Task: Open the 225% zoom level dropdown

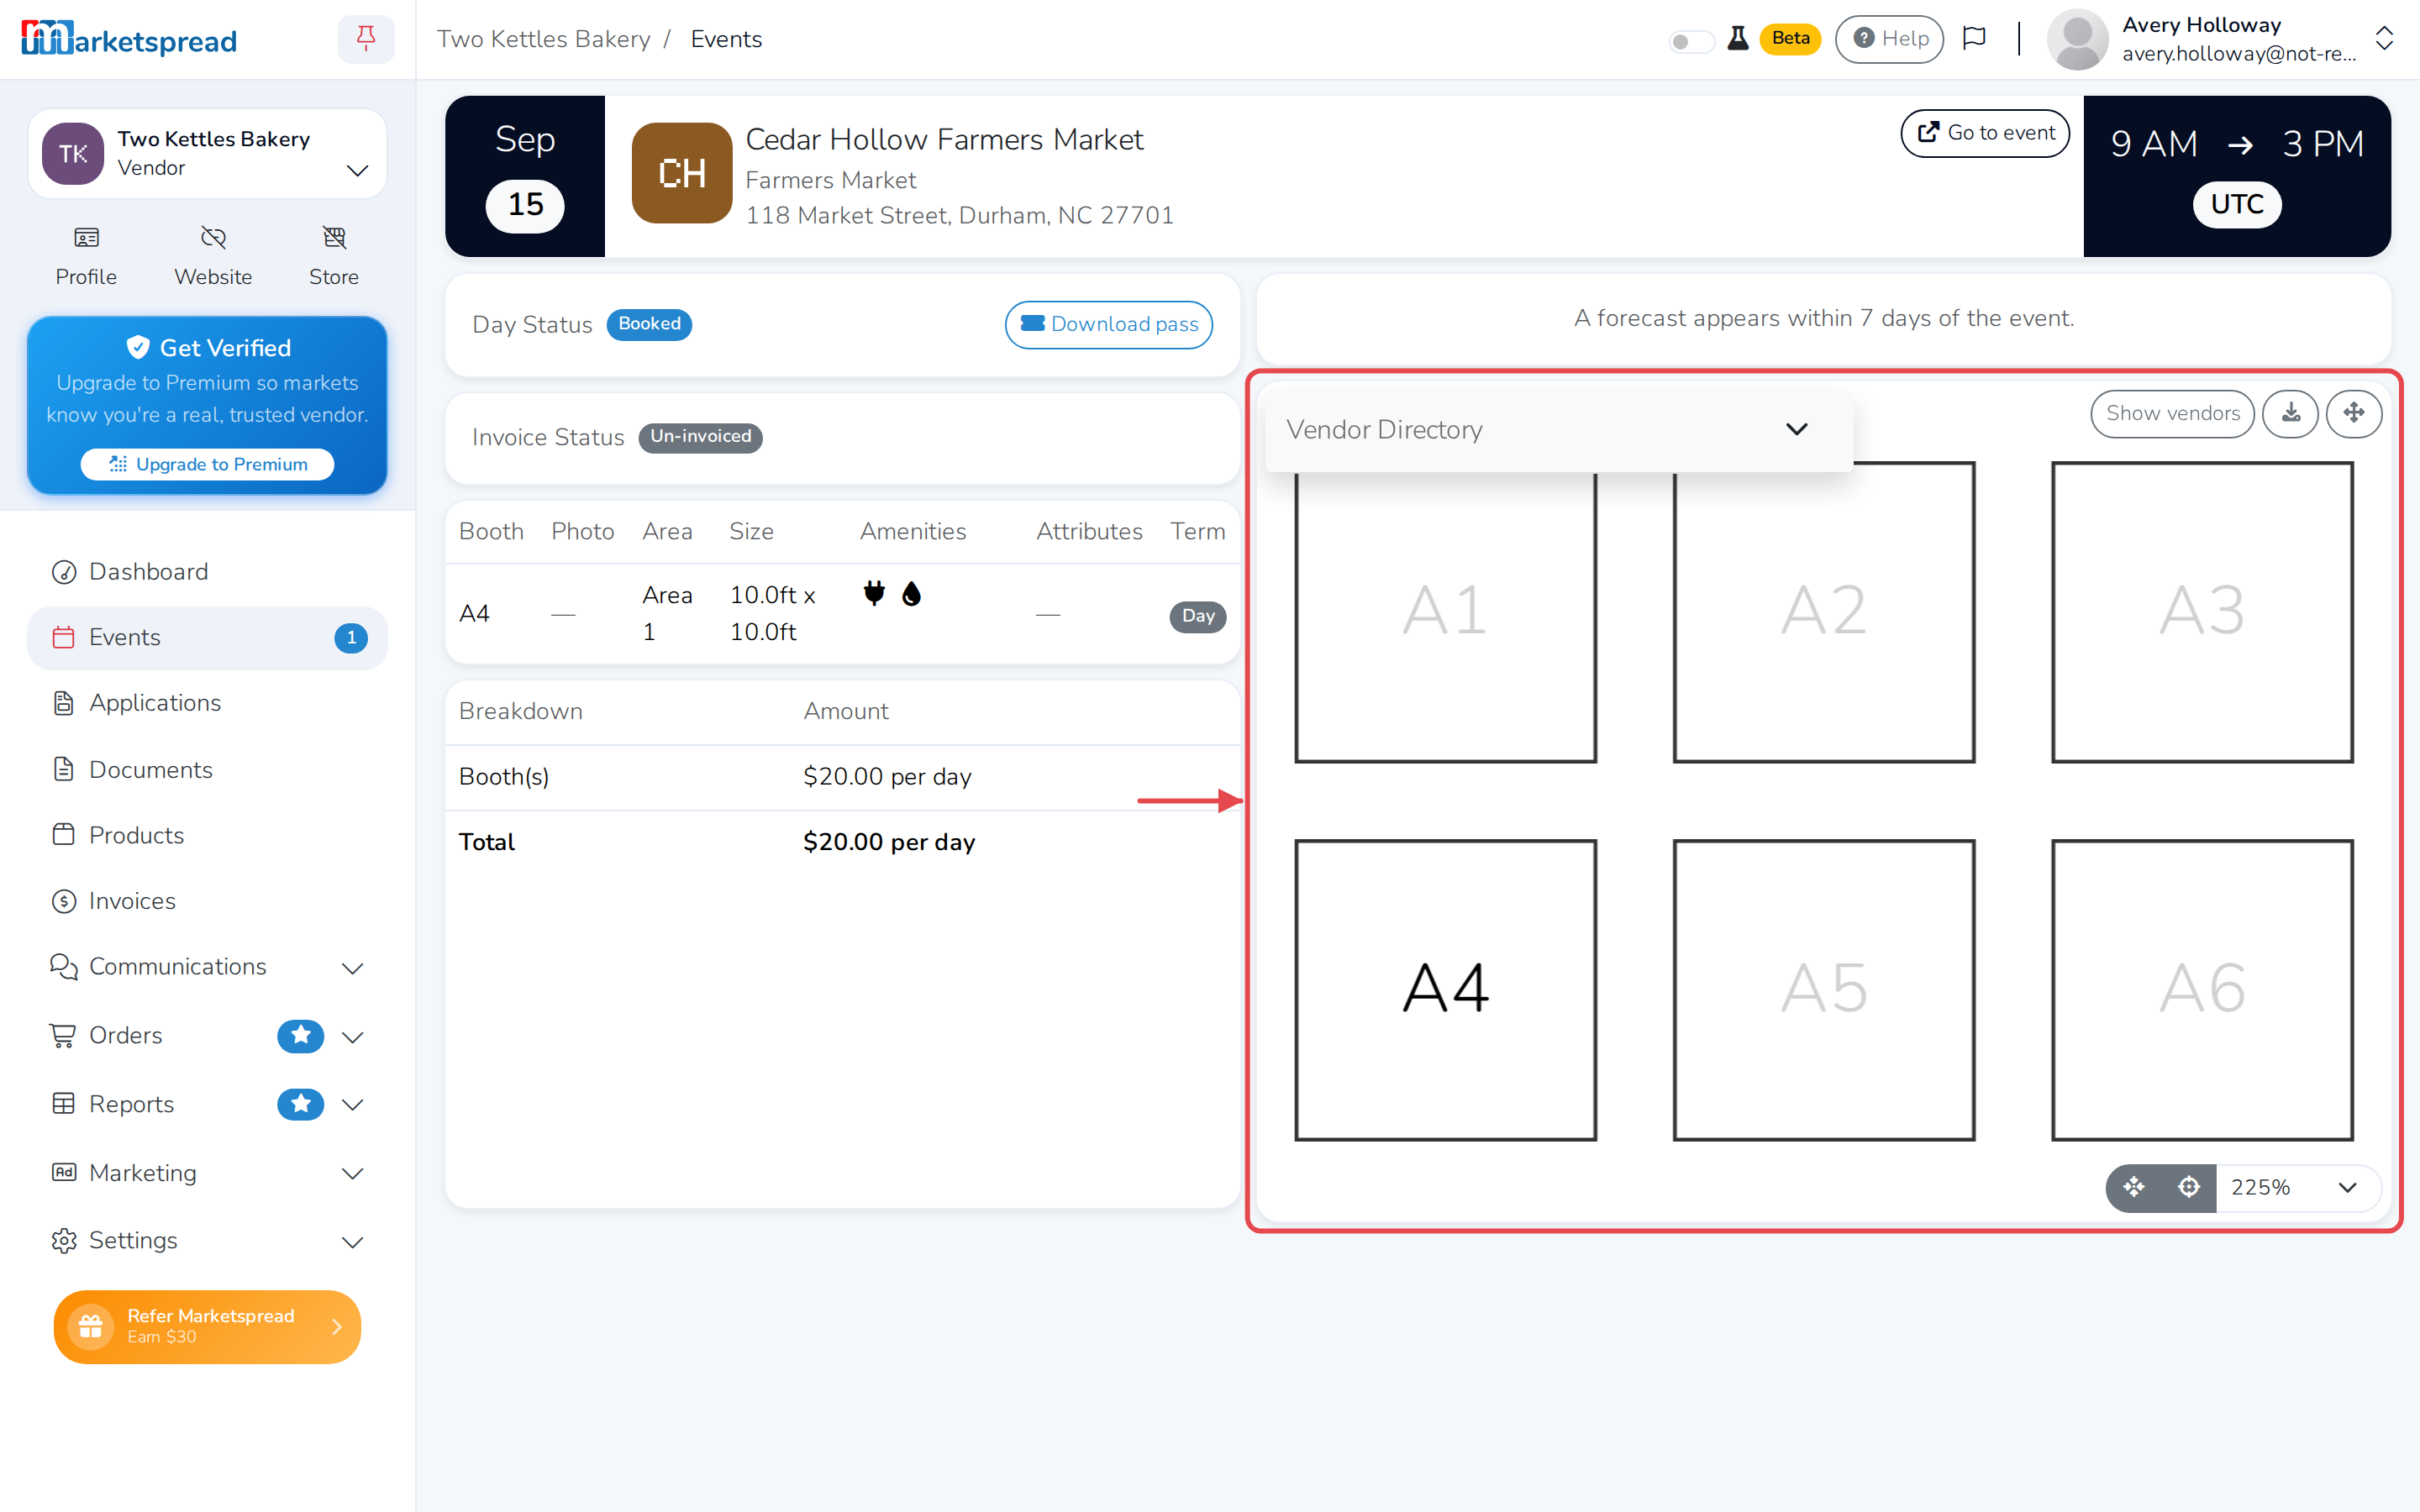Action: [2297, 1187]
